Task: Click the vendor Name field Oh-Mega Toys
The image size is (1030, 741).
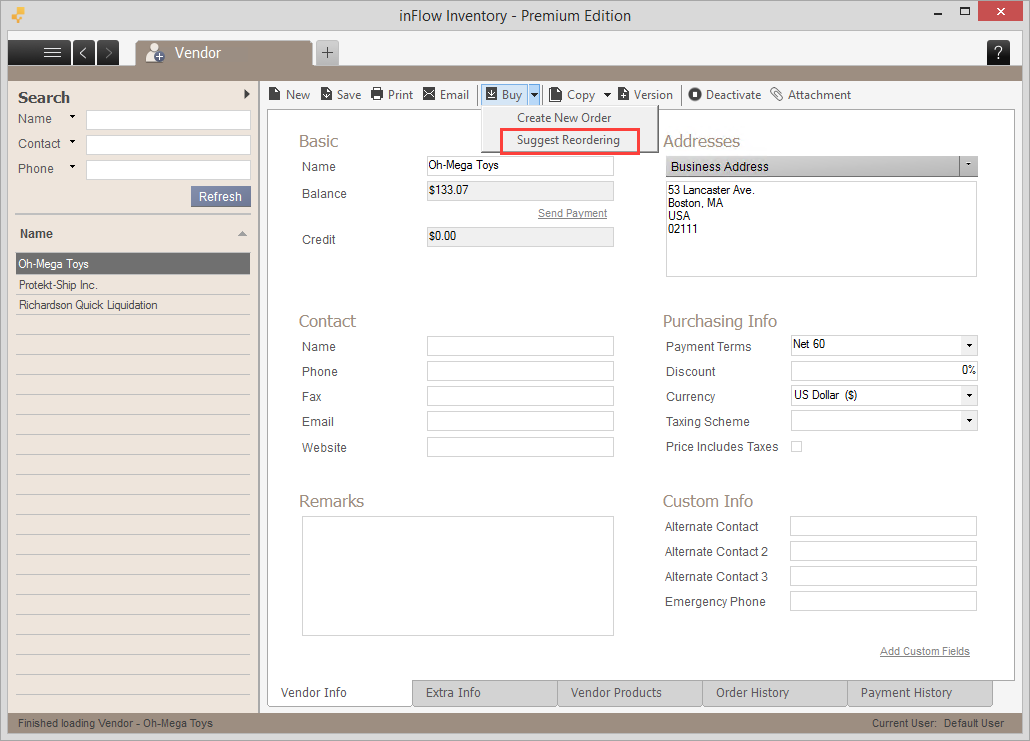Action: 520,166
